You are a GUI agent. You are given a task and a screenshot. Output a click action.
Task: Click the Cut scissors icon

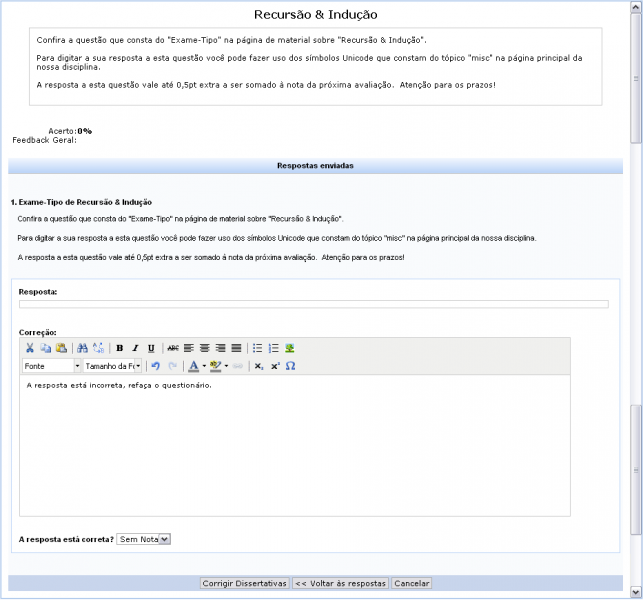coord(30,348)
